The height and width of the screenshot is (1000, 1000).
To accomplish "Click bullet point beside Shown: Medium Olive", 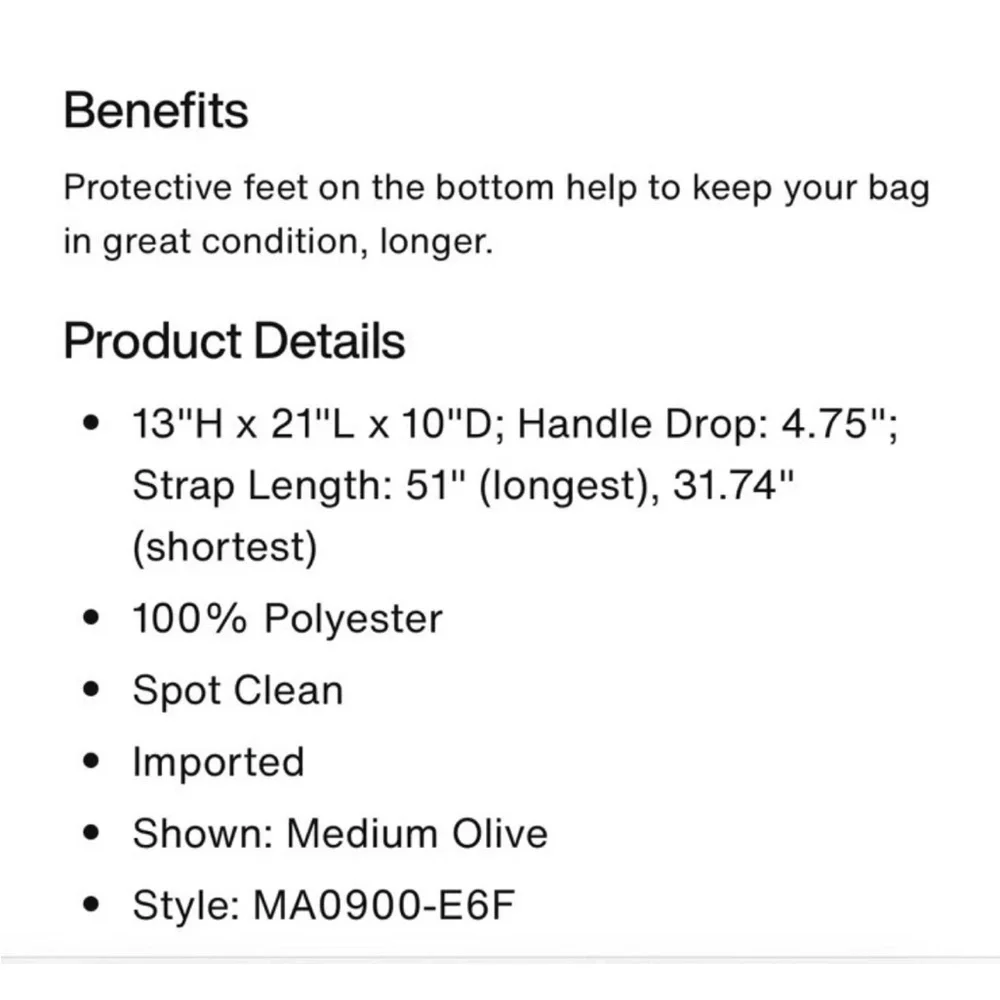I will pos(92,834).
